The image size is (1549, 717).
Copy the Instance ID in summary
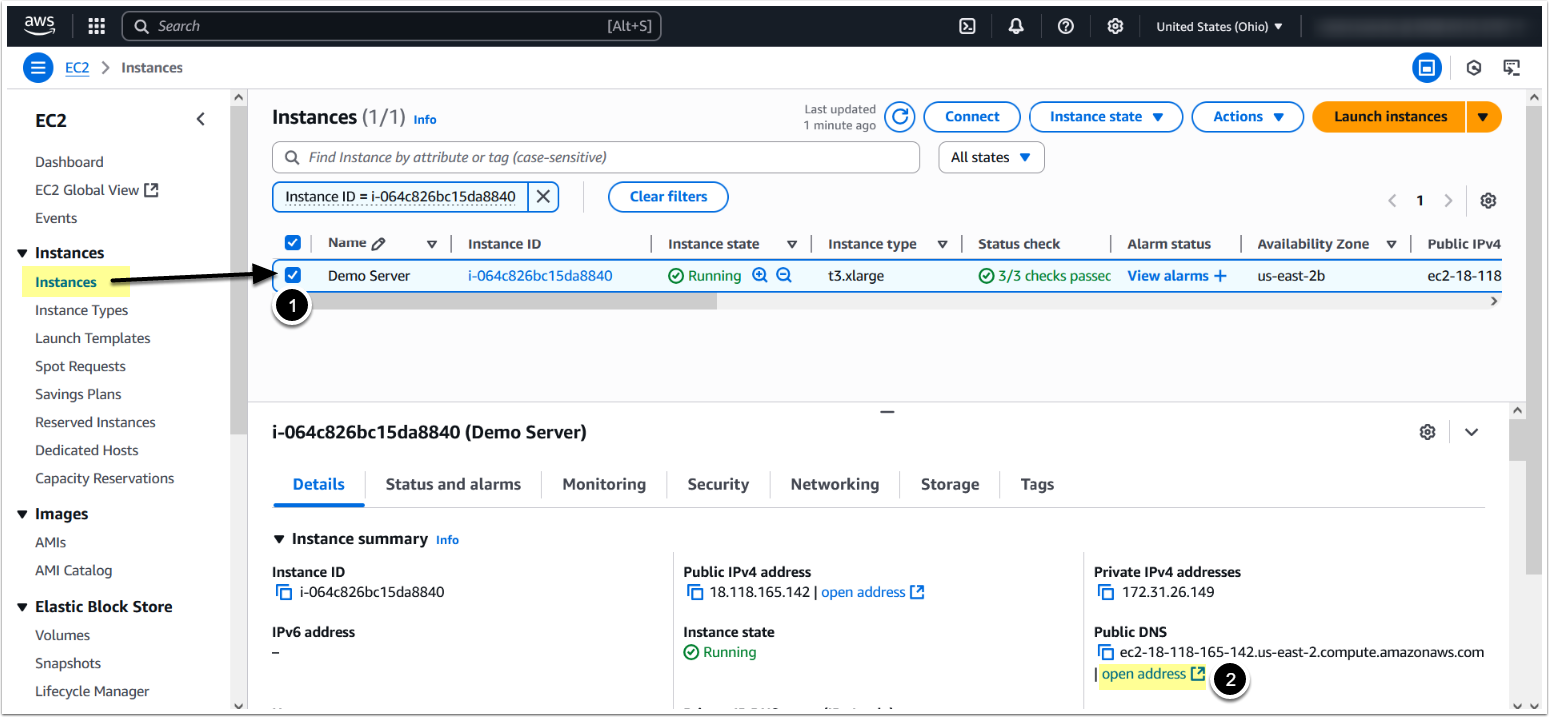pos(283,592)
